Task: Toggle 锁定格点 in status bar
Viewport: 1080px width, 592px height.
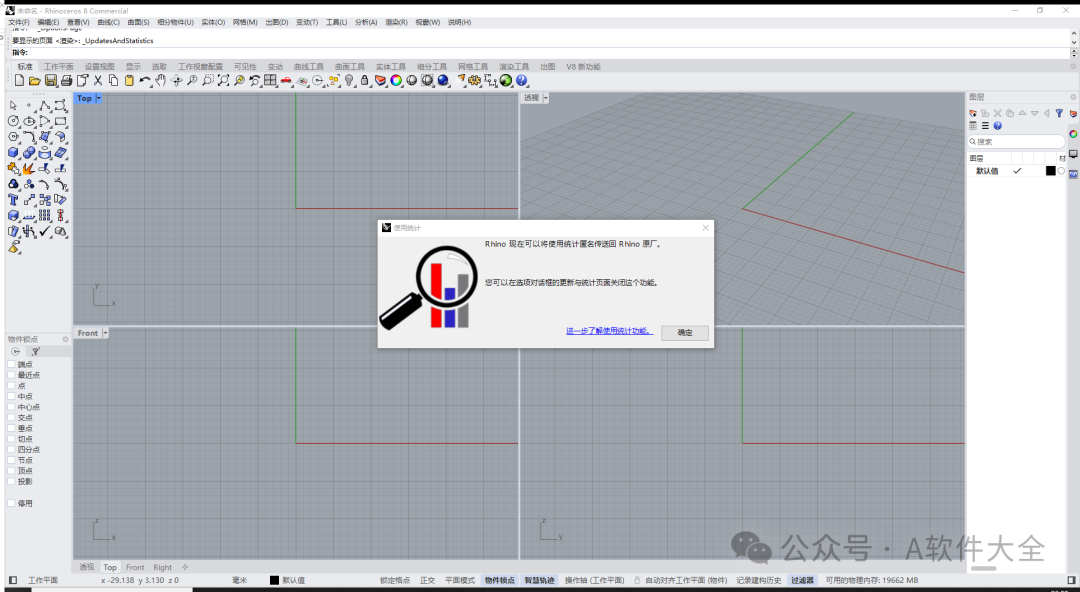Action: click(x=395, y=580)
